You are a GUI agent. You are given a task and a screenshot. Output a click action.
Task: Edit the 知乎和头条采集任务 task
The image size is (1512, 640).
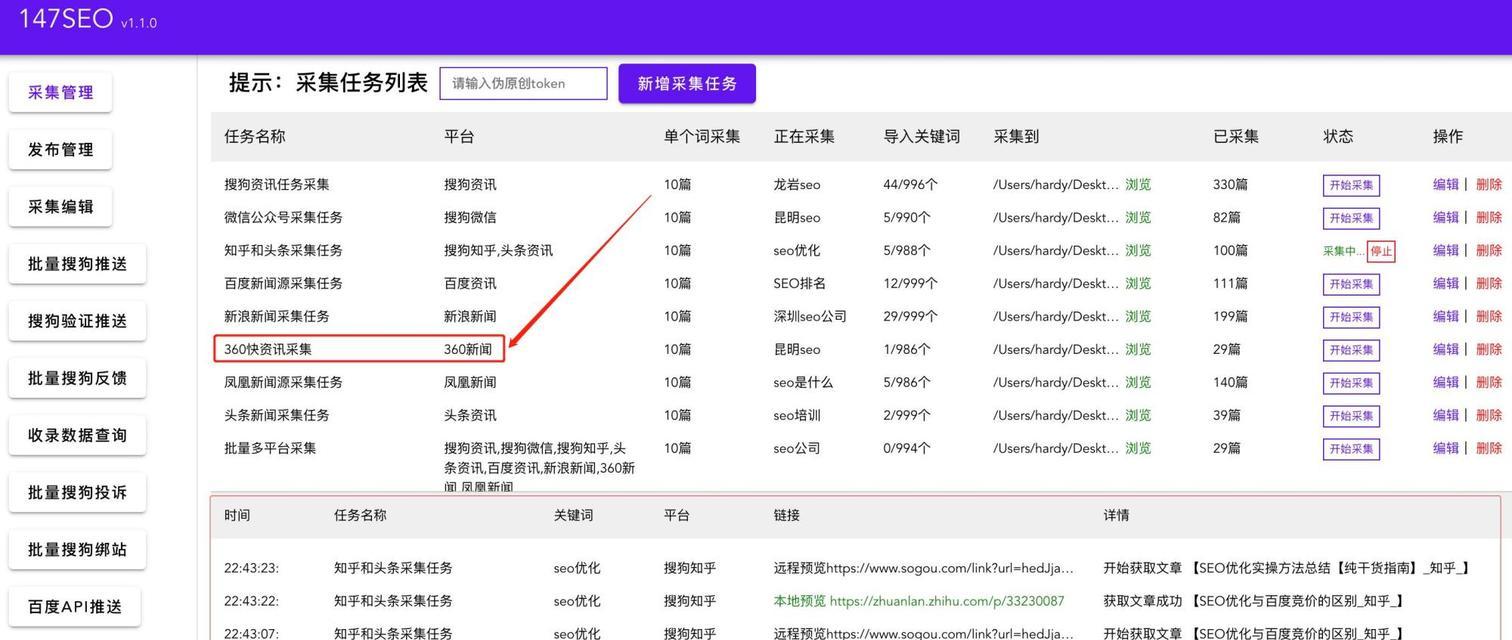coord(1446,250)
